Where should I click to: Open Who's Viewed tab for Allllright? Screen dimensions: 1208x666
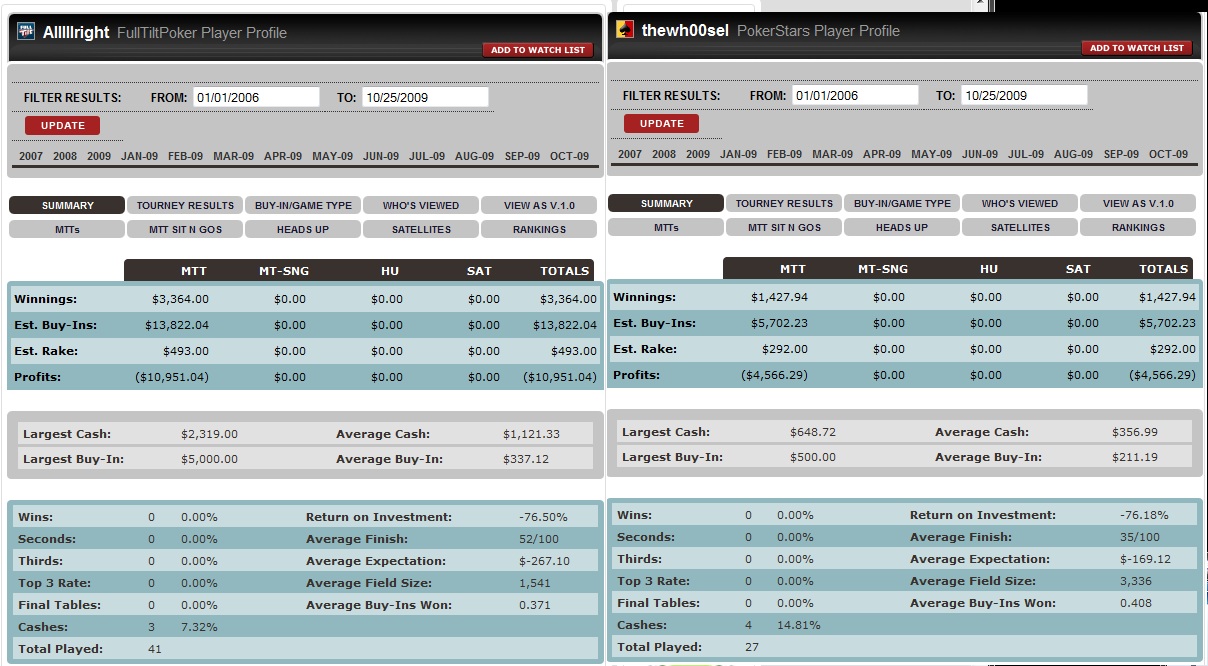[x=421, y=205]
